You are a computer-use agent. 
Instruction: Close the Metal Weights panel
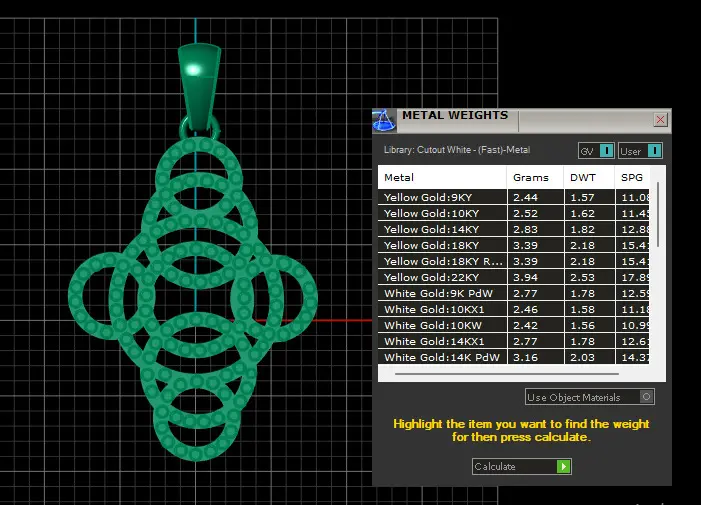click(660, 120)
